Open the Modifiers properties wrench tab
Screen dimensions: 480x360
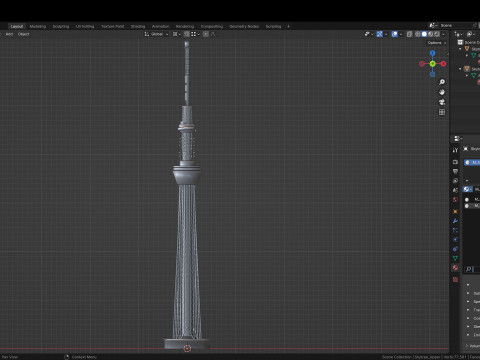click(455, 221)
